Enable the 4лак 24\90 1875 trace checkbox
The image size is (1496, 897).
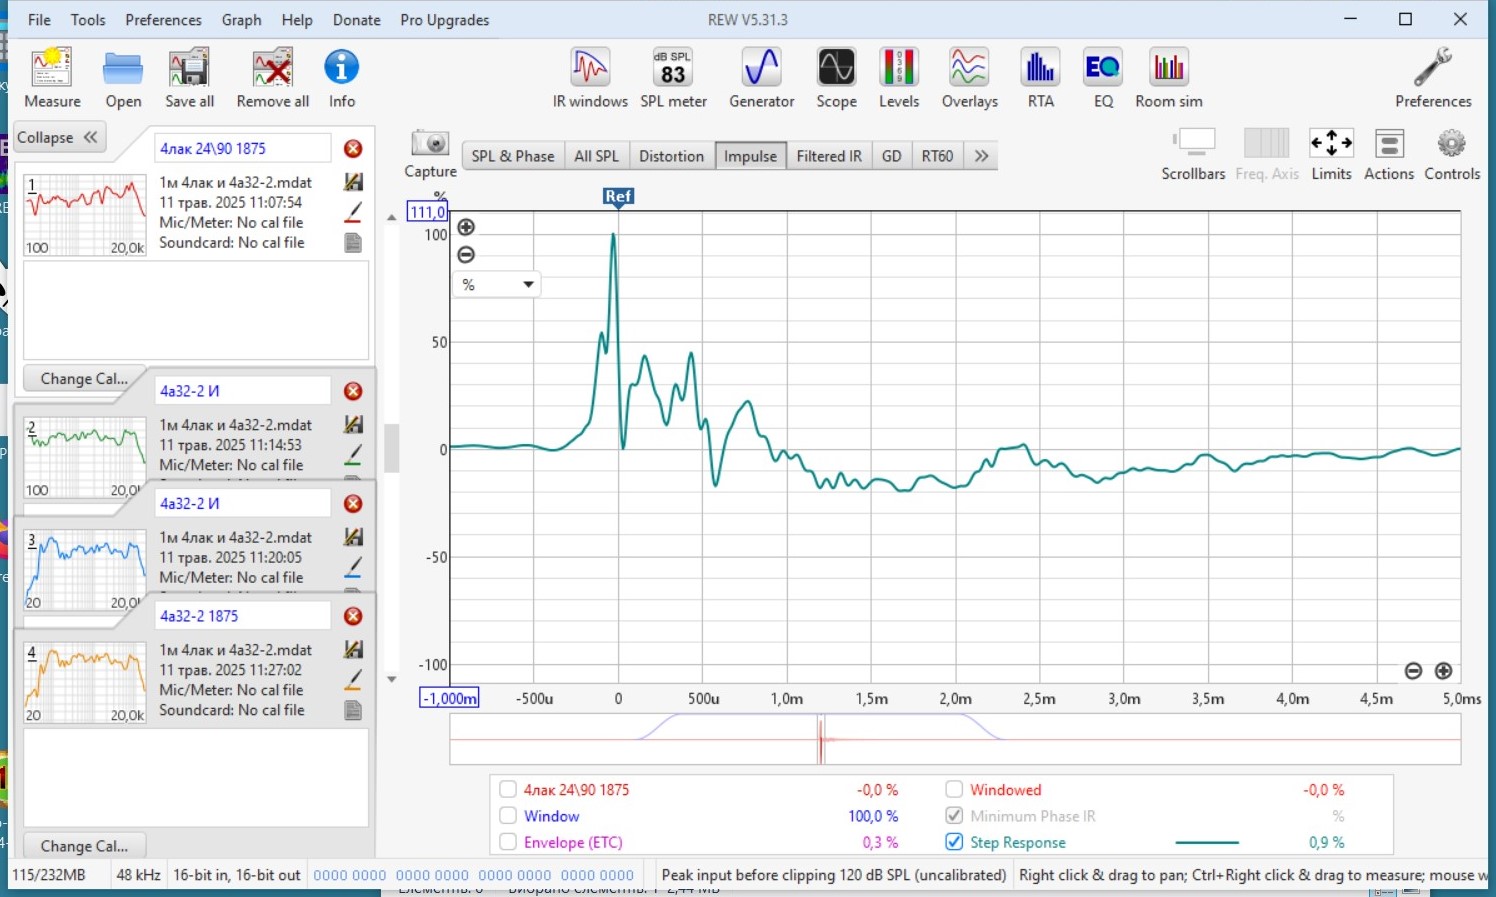point(508,790)
